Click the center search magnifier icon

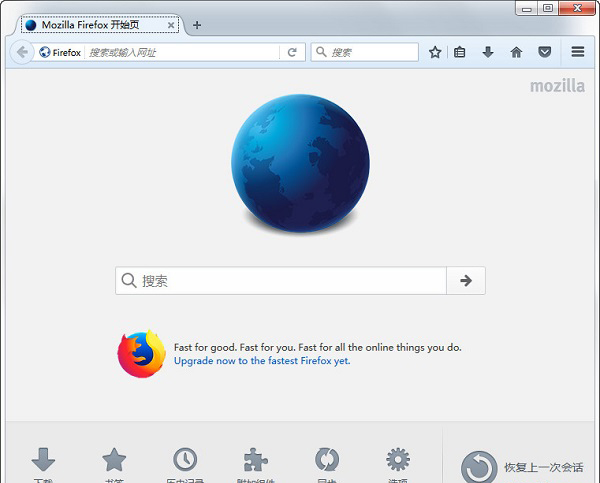coord(129,281)
